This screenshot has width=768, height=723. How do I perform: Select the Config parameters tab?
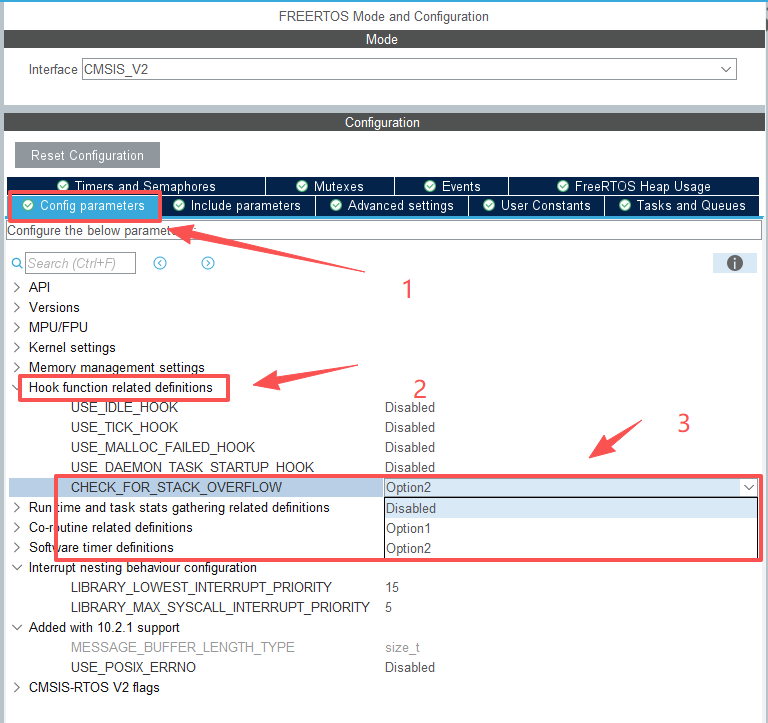click(84, 206)
